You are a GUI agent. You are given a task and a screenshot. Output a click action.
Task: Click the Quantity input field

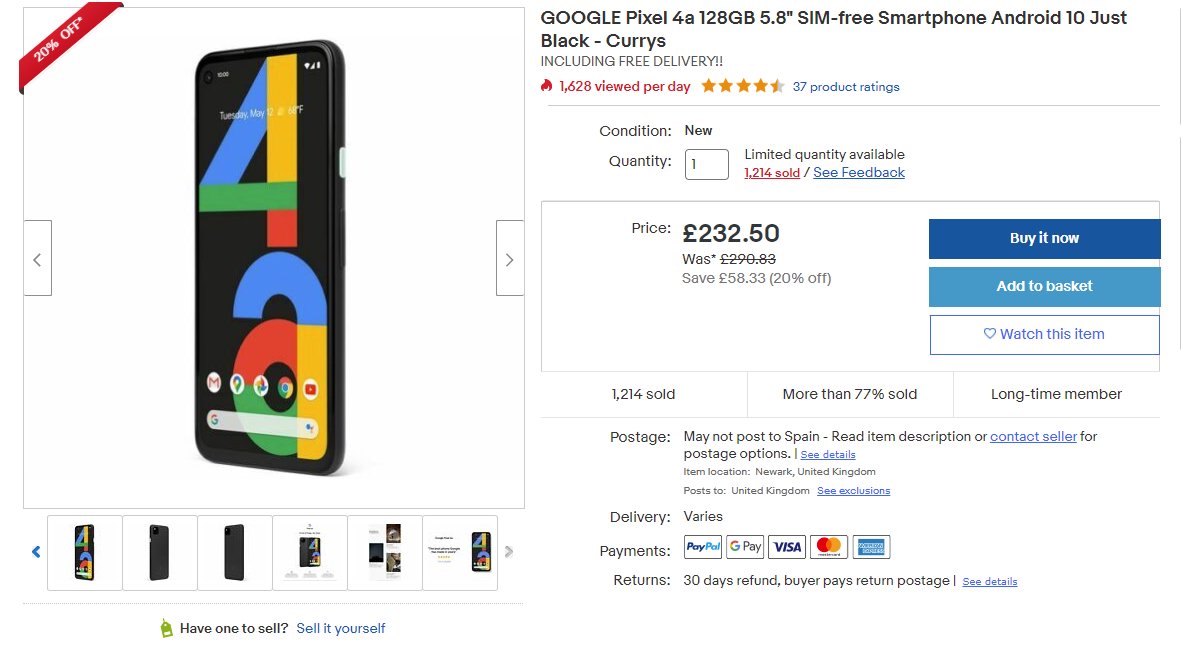coord(706,165)
